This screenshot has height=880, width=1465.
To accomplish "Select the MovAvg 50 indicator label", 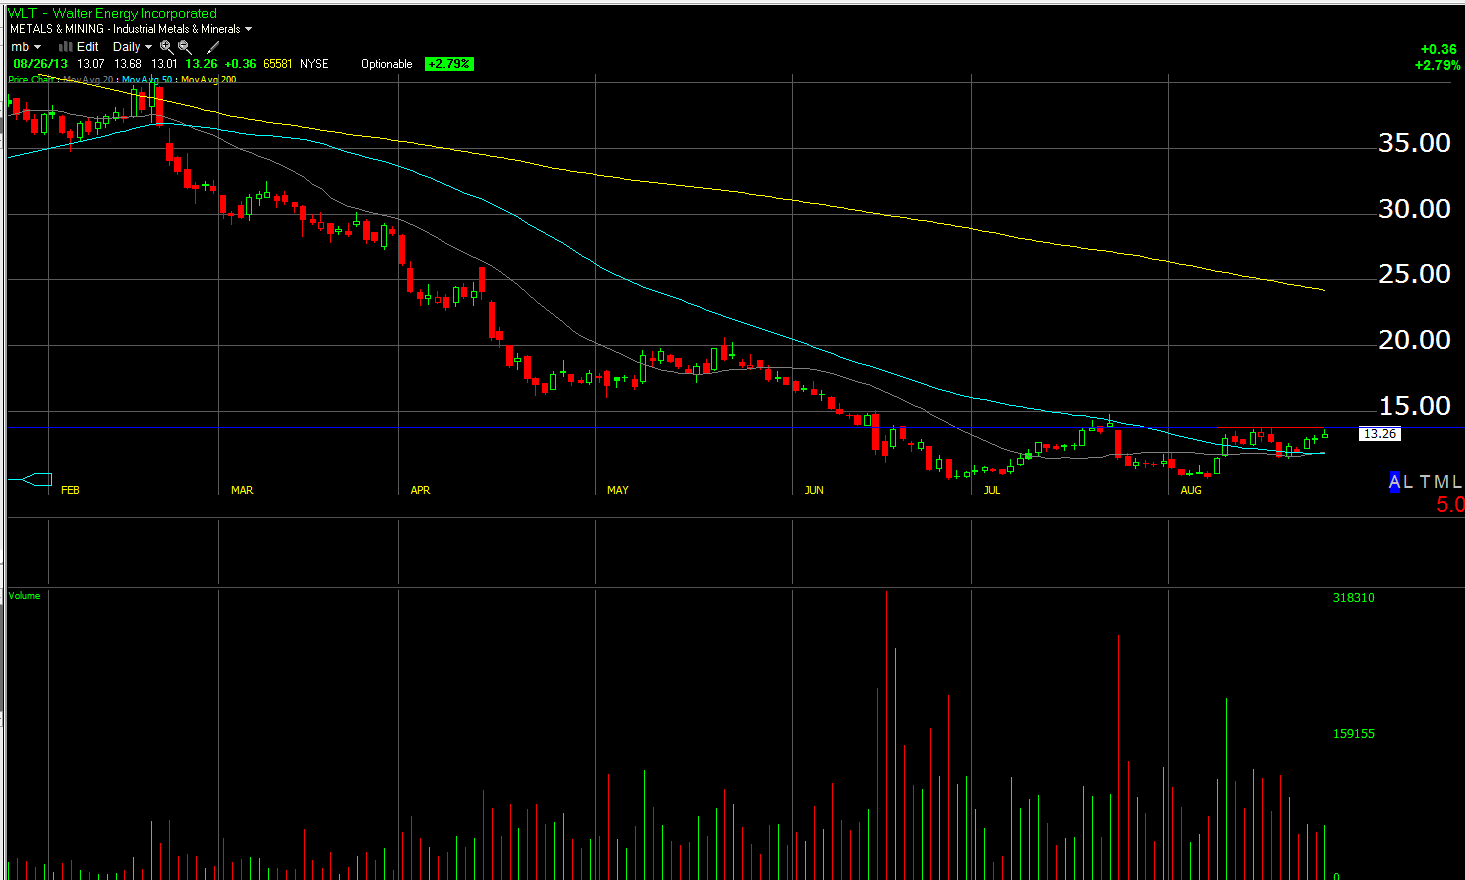I will point(146,80).
